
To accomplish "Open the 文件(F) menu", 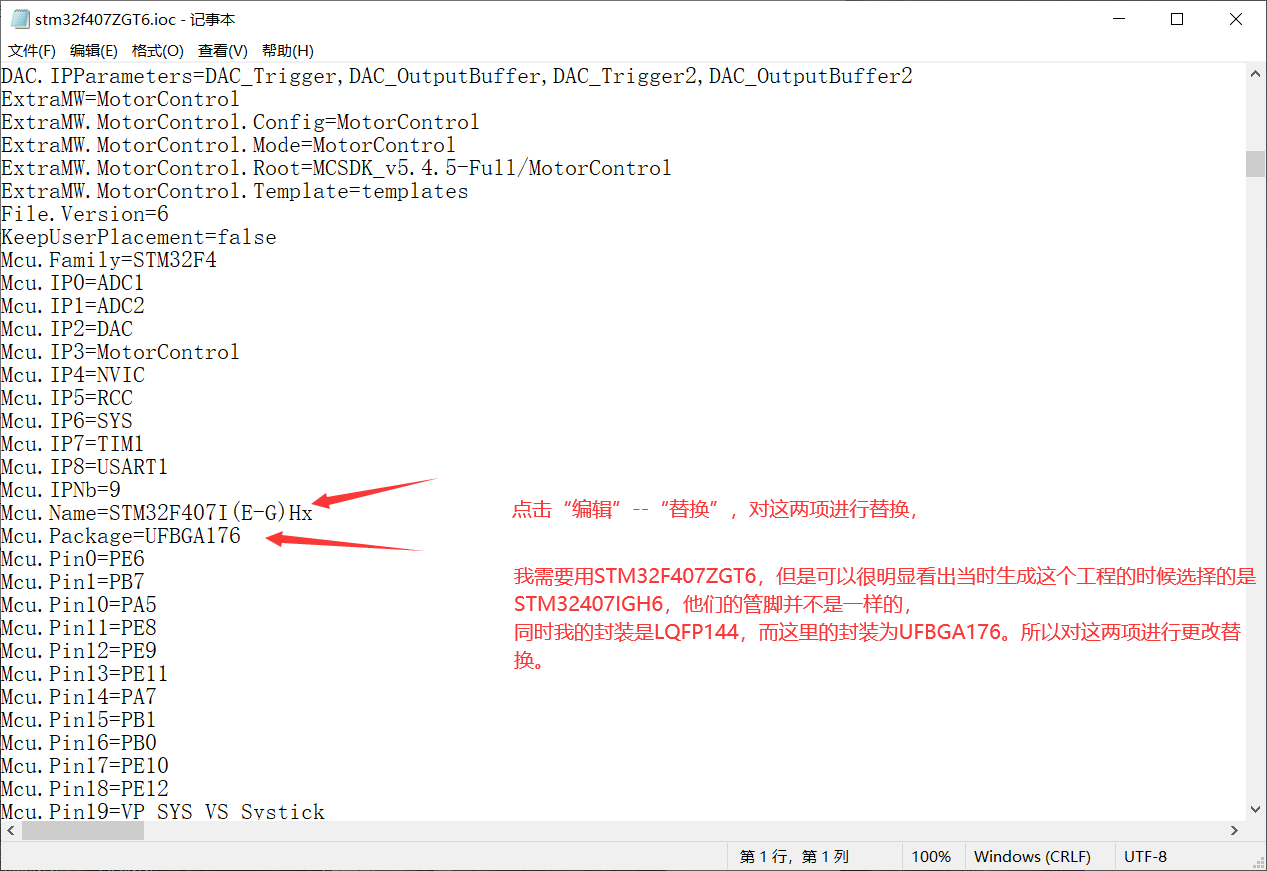I will [32, 50].
